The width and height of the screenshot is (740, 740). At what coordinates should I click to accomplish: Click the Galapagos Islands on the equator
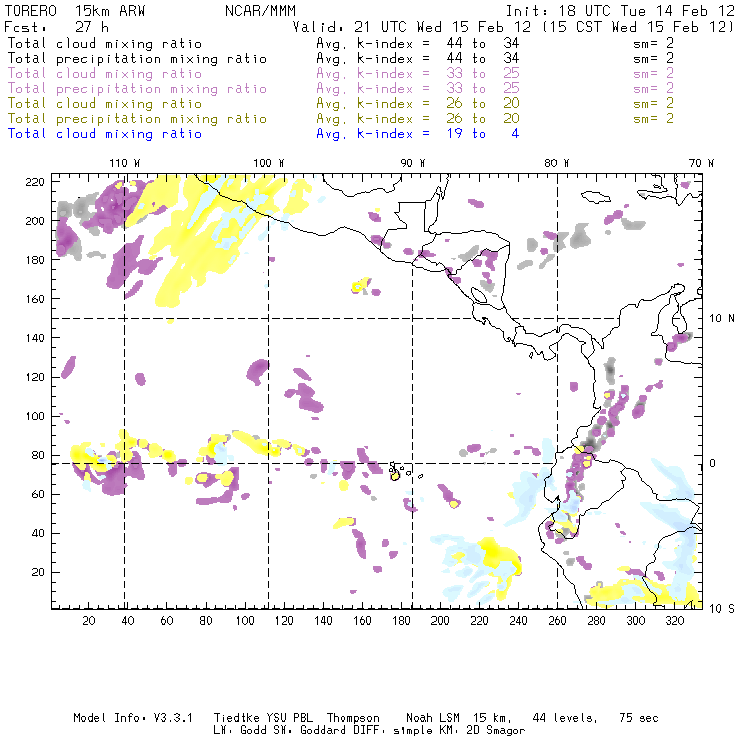coord(399,469)
